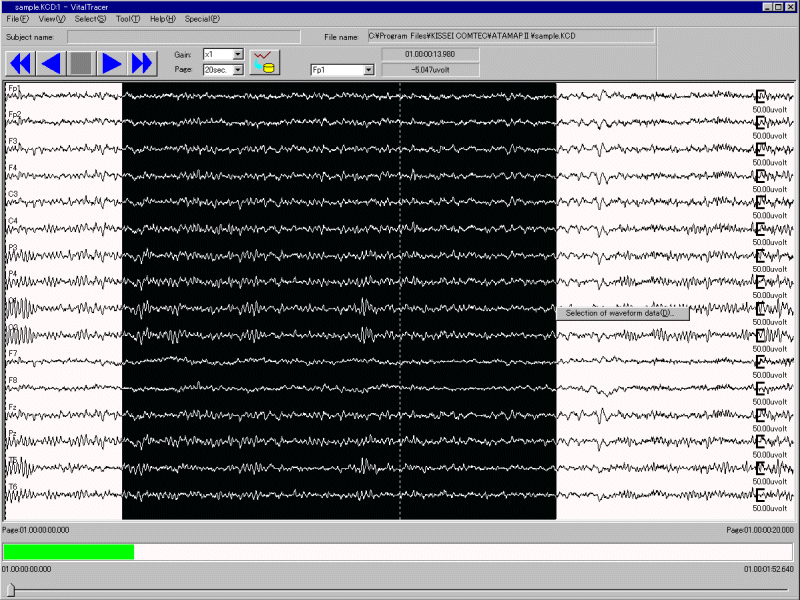The height and width of the screenshot is (600, 800).
Task: Open the Fp1 channel selector dropdown
Action: [x=368, y=70]
